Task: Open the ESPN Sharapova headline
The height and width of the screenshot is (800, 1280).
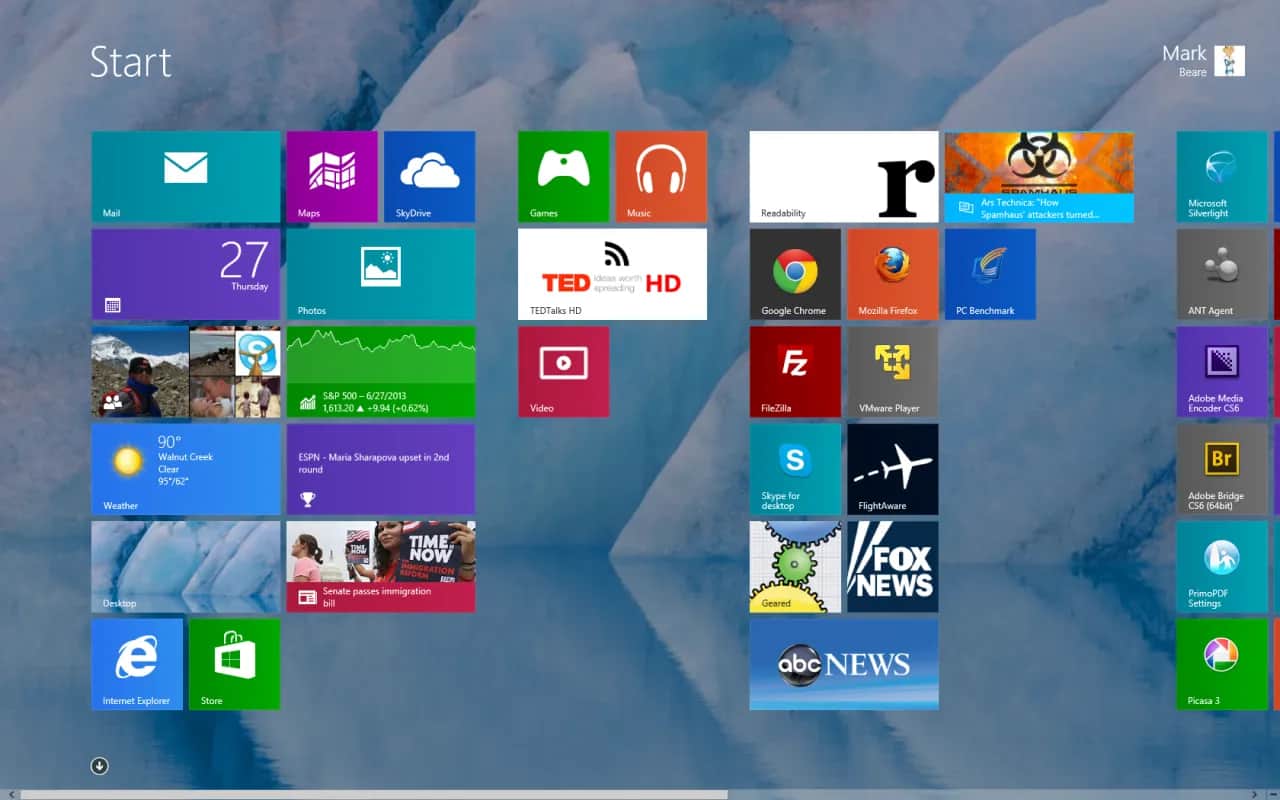Action: (x=380, y=468)
